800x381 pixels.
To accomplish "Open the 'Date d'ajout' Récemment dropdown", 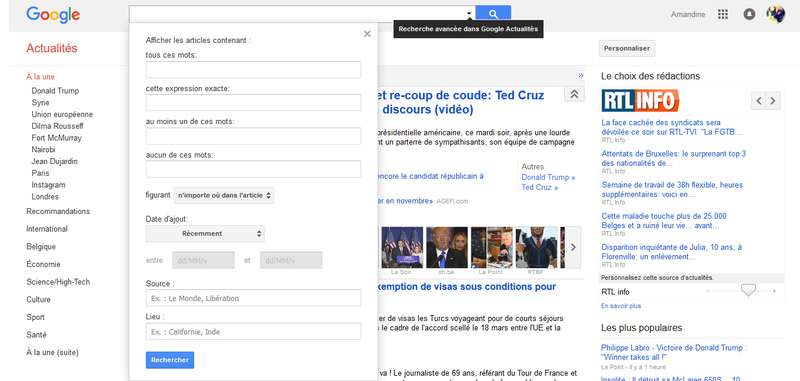I will tap(205, 234).
